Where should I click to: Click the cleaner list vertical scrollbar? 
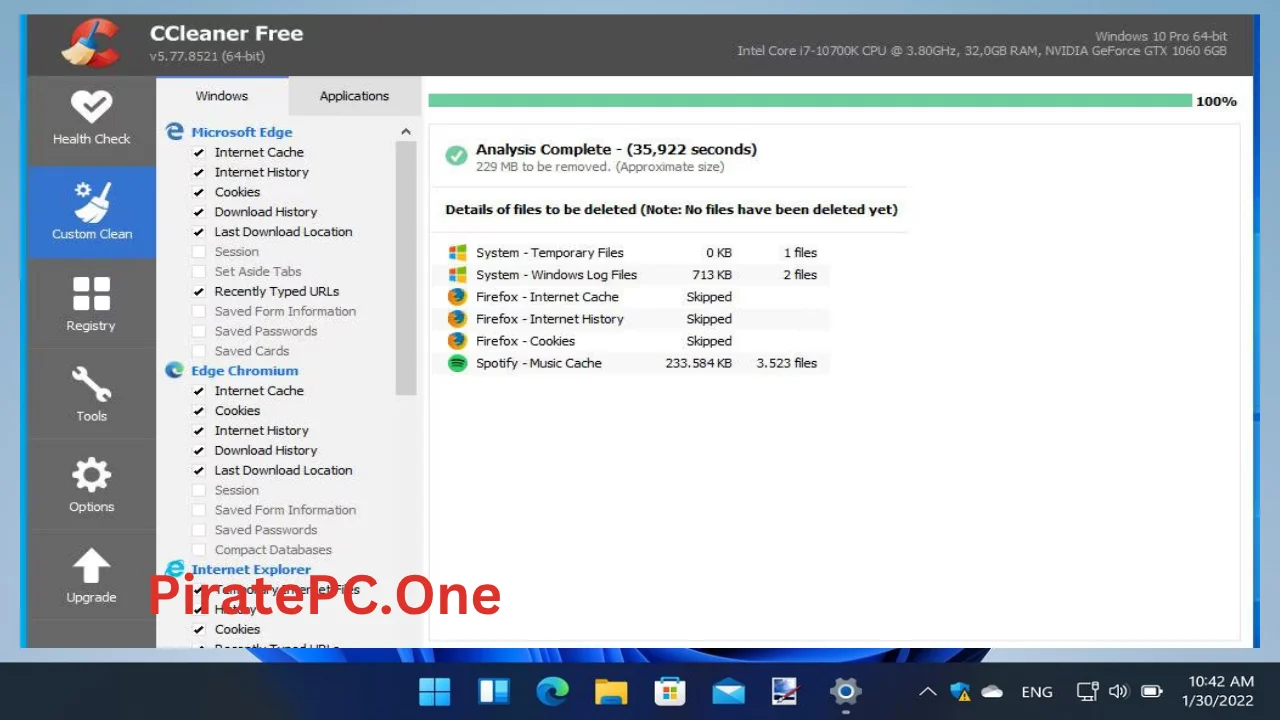[406, 269]
